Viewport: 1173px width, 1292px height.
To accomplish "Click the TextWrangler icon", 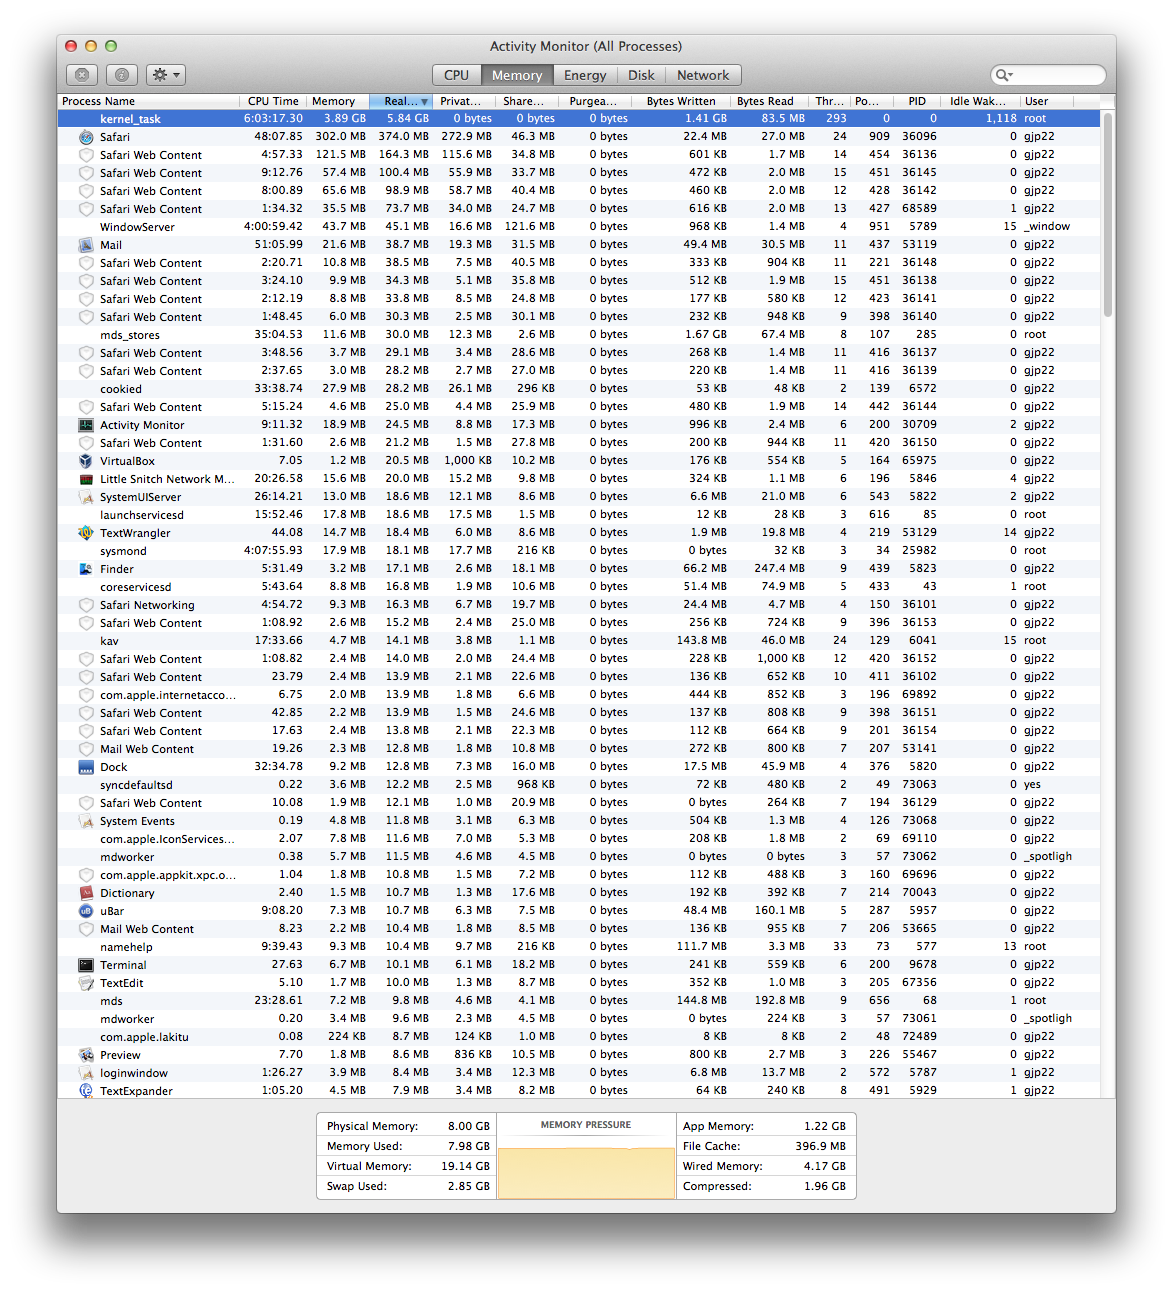I will tap(86, 533).
